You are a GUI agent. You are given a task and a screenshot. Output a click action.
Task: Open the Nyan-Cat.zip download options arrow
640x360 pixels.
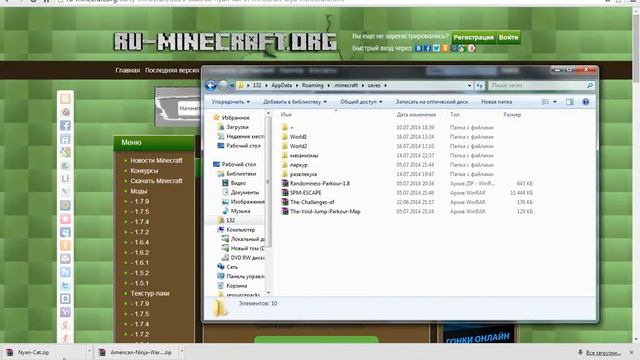89,351
